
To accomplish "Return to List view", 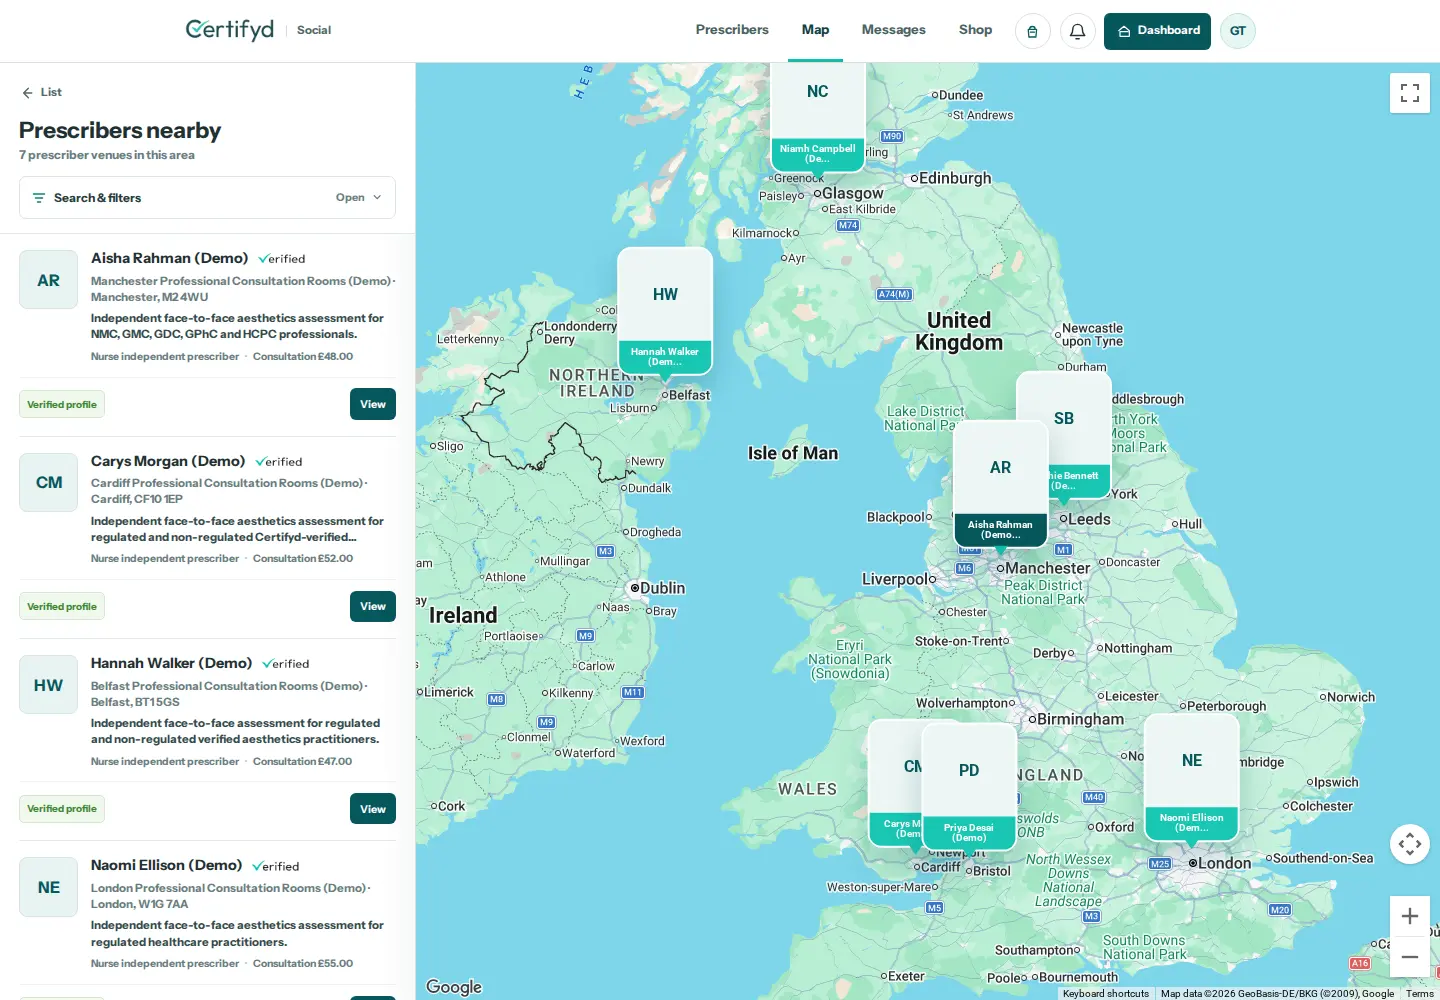I will click(x=42, y=92).
